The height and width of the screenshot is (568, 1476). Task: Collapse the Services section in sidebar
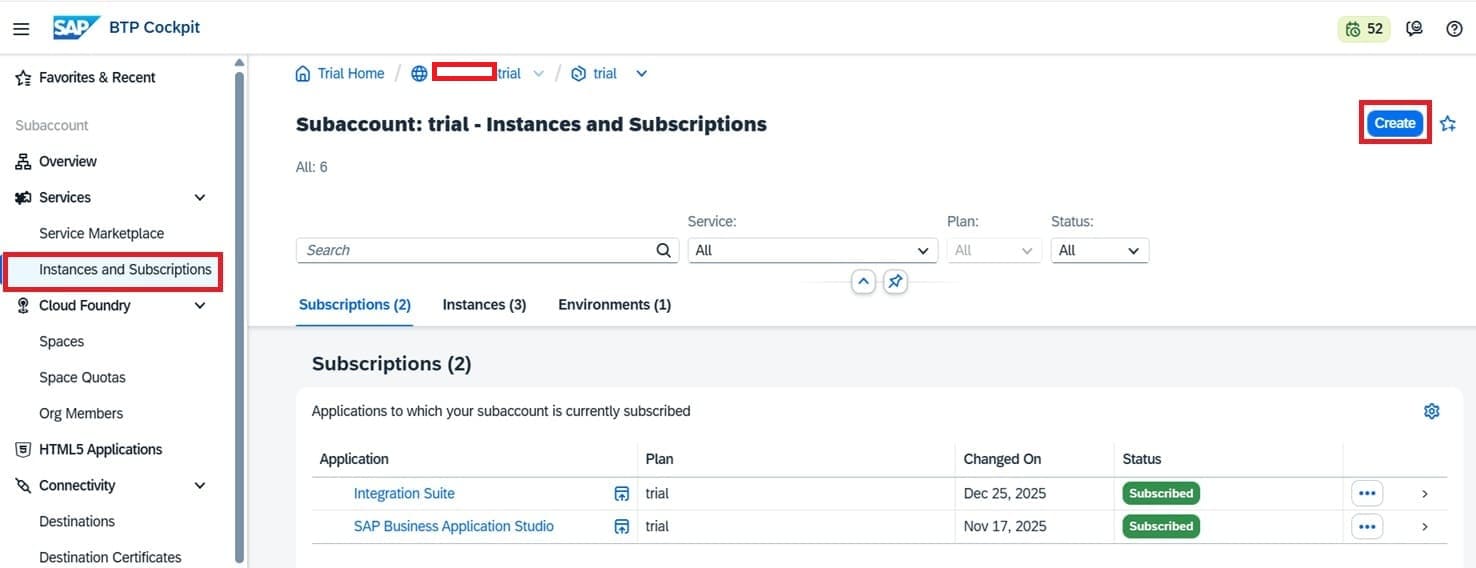(x=200, y=198)
